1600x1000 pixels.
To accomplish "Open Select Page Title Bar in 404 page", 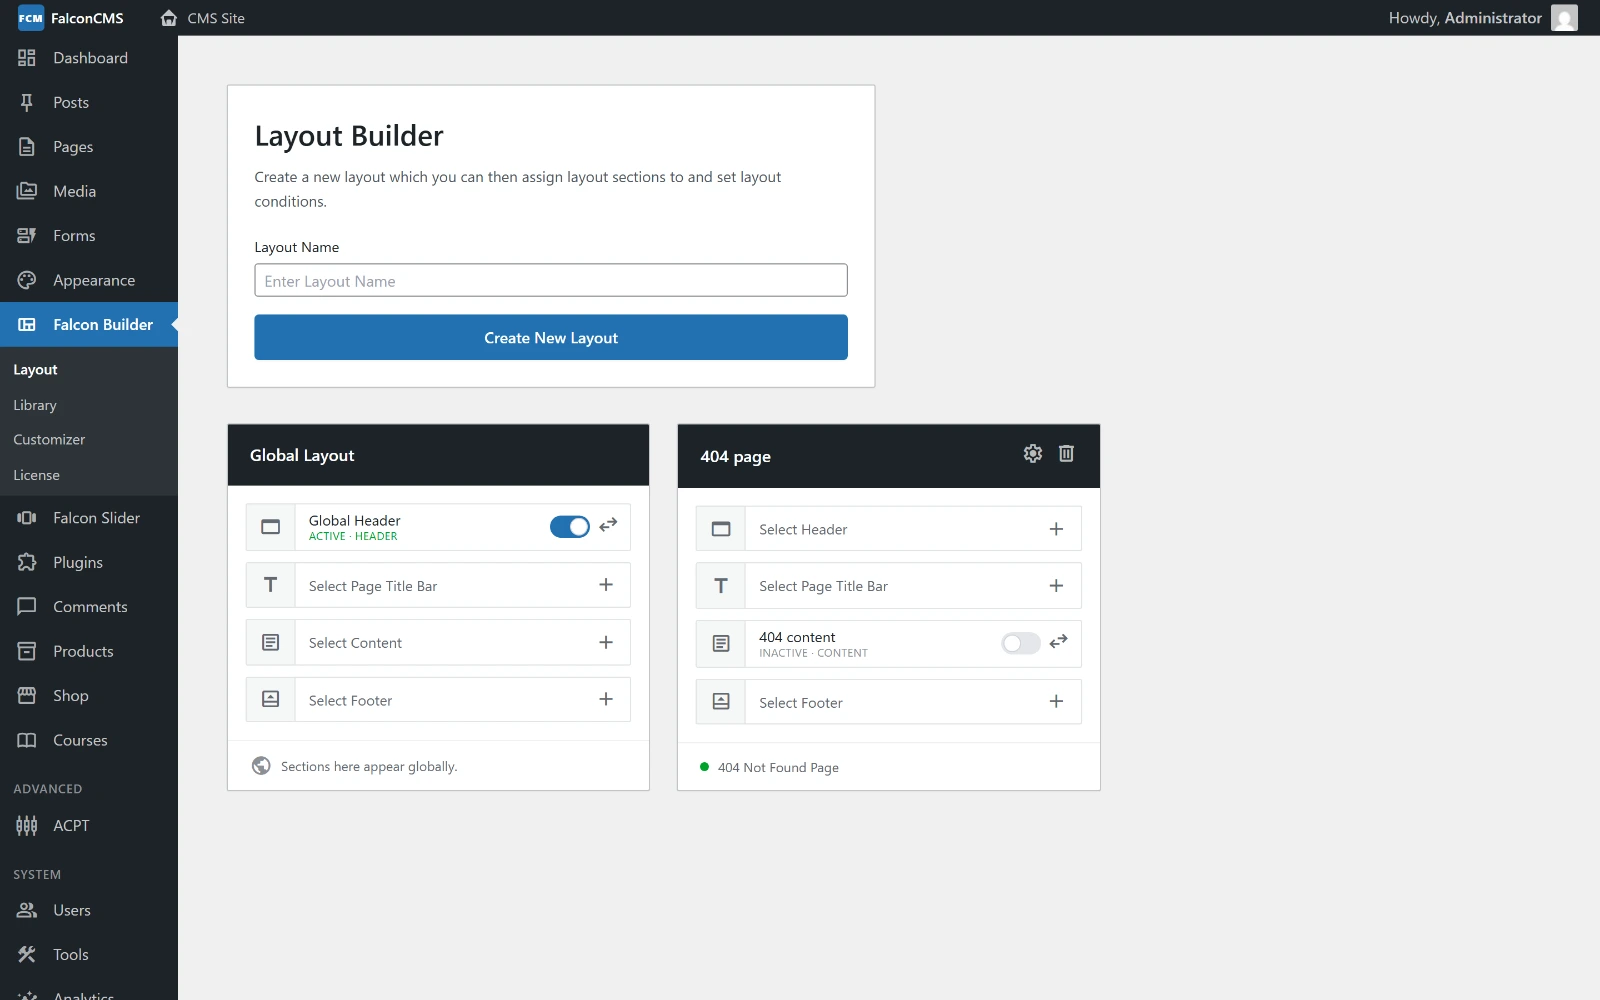I will pos(888,586).
